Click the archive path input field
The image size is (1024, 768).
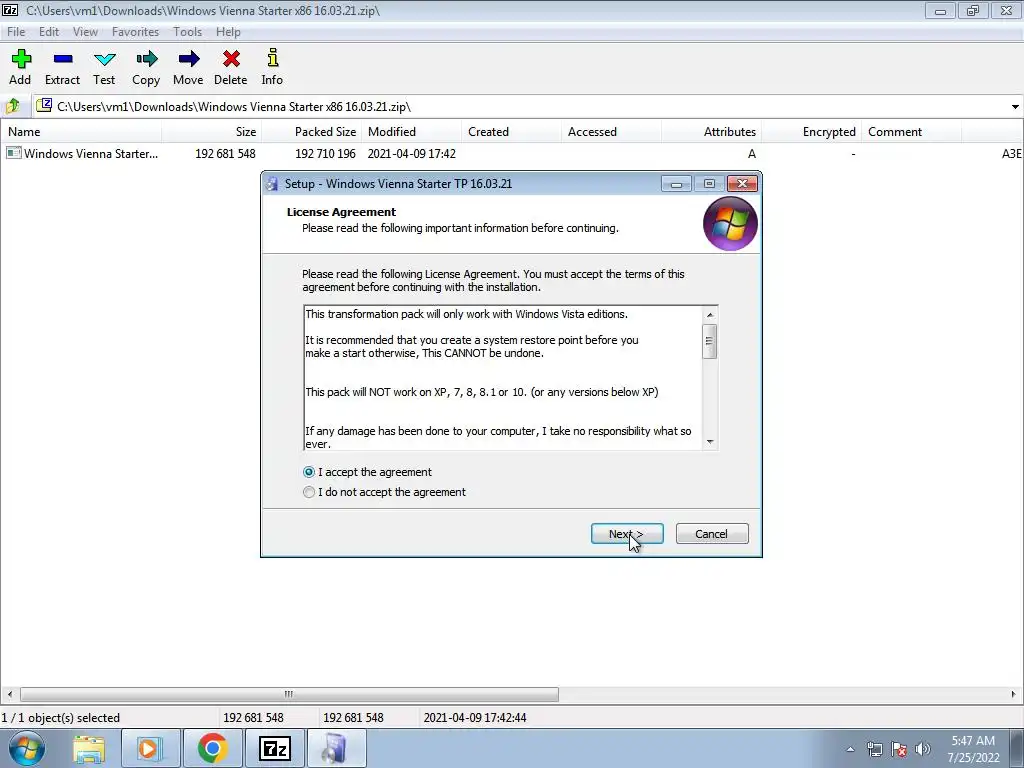[522, 106]
